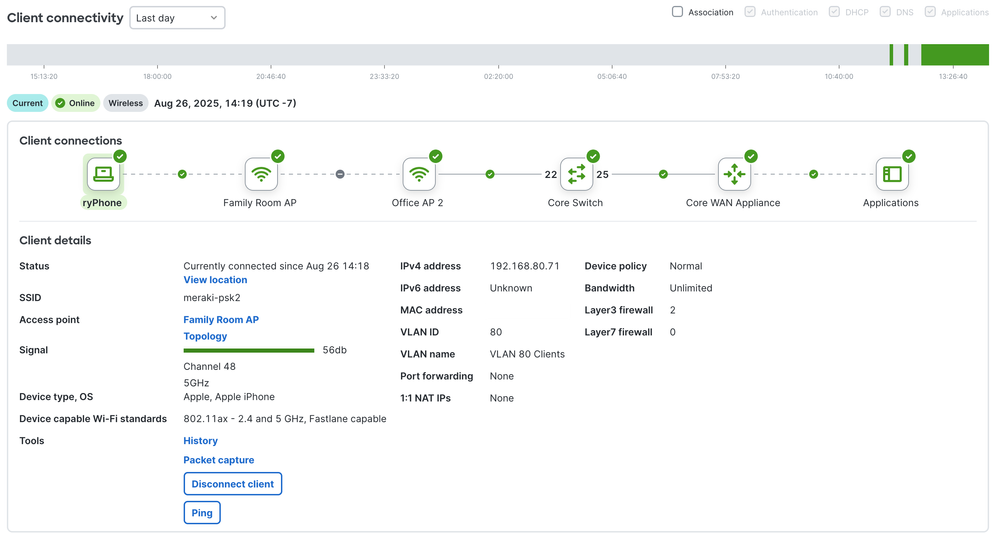Click the Wi-Fi standards value 802.11ax text
Viewport: 998px width, 534px height.
point(285,419)
